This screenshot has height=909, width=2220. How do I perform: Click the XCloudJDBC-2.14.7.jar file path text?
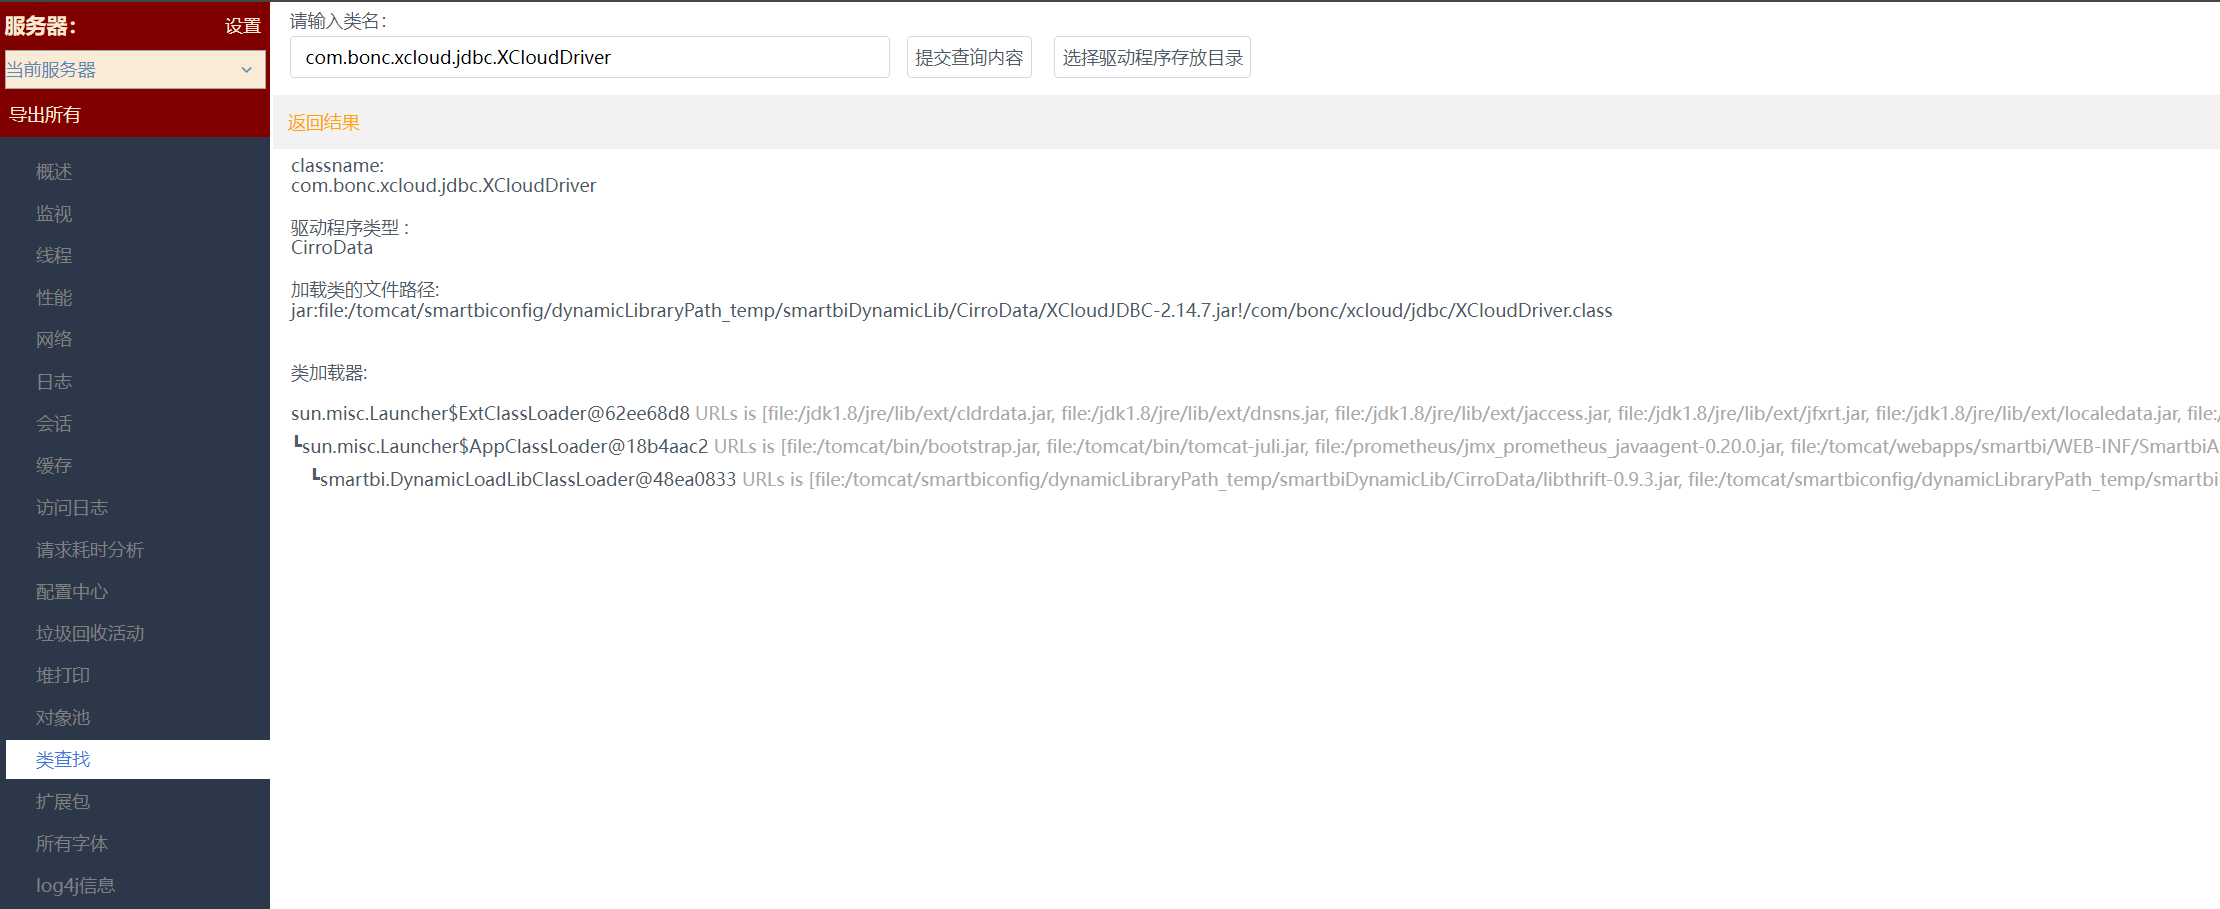pos(952,311)
